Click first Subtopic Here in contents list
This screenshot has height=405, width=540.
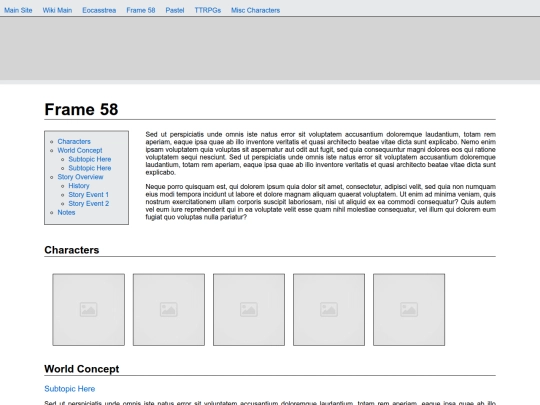(90, 159)
